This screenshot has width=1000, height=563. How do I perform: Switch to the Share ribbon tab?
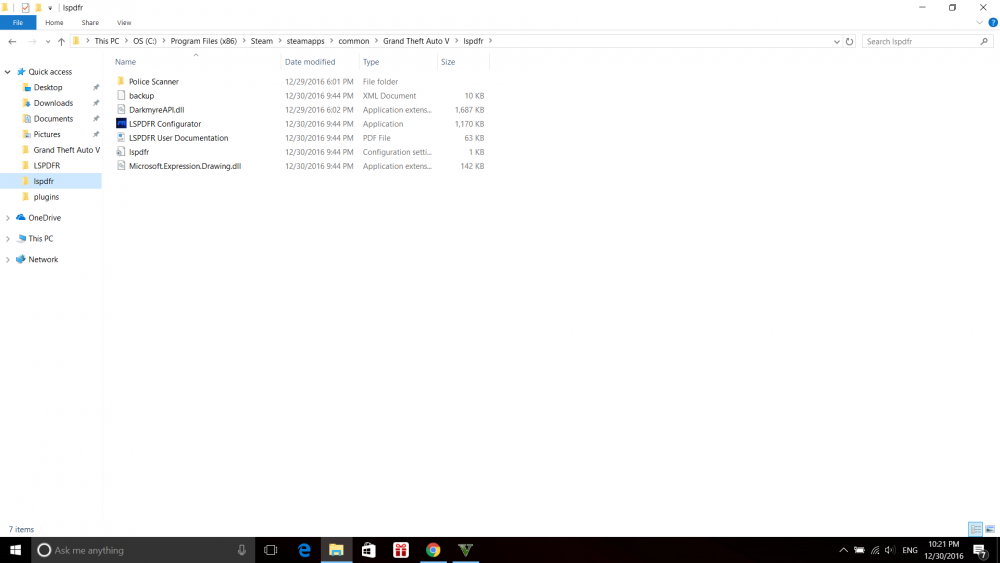click(x=90, y=22)
